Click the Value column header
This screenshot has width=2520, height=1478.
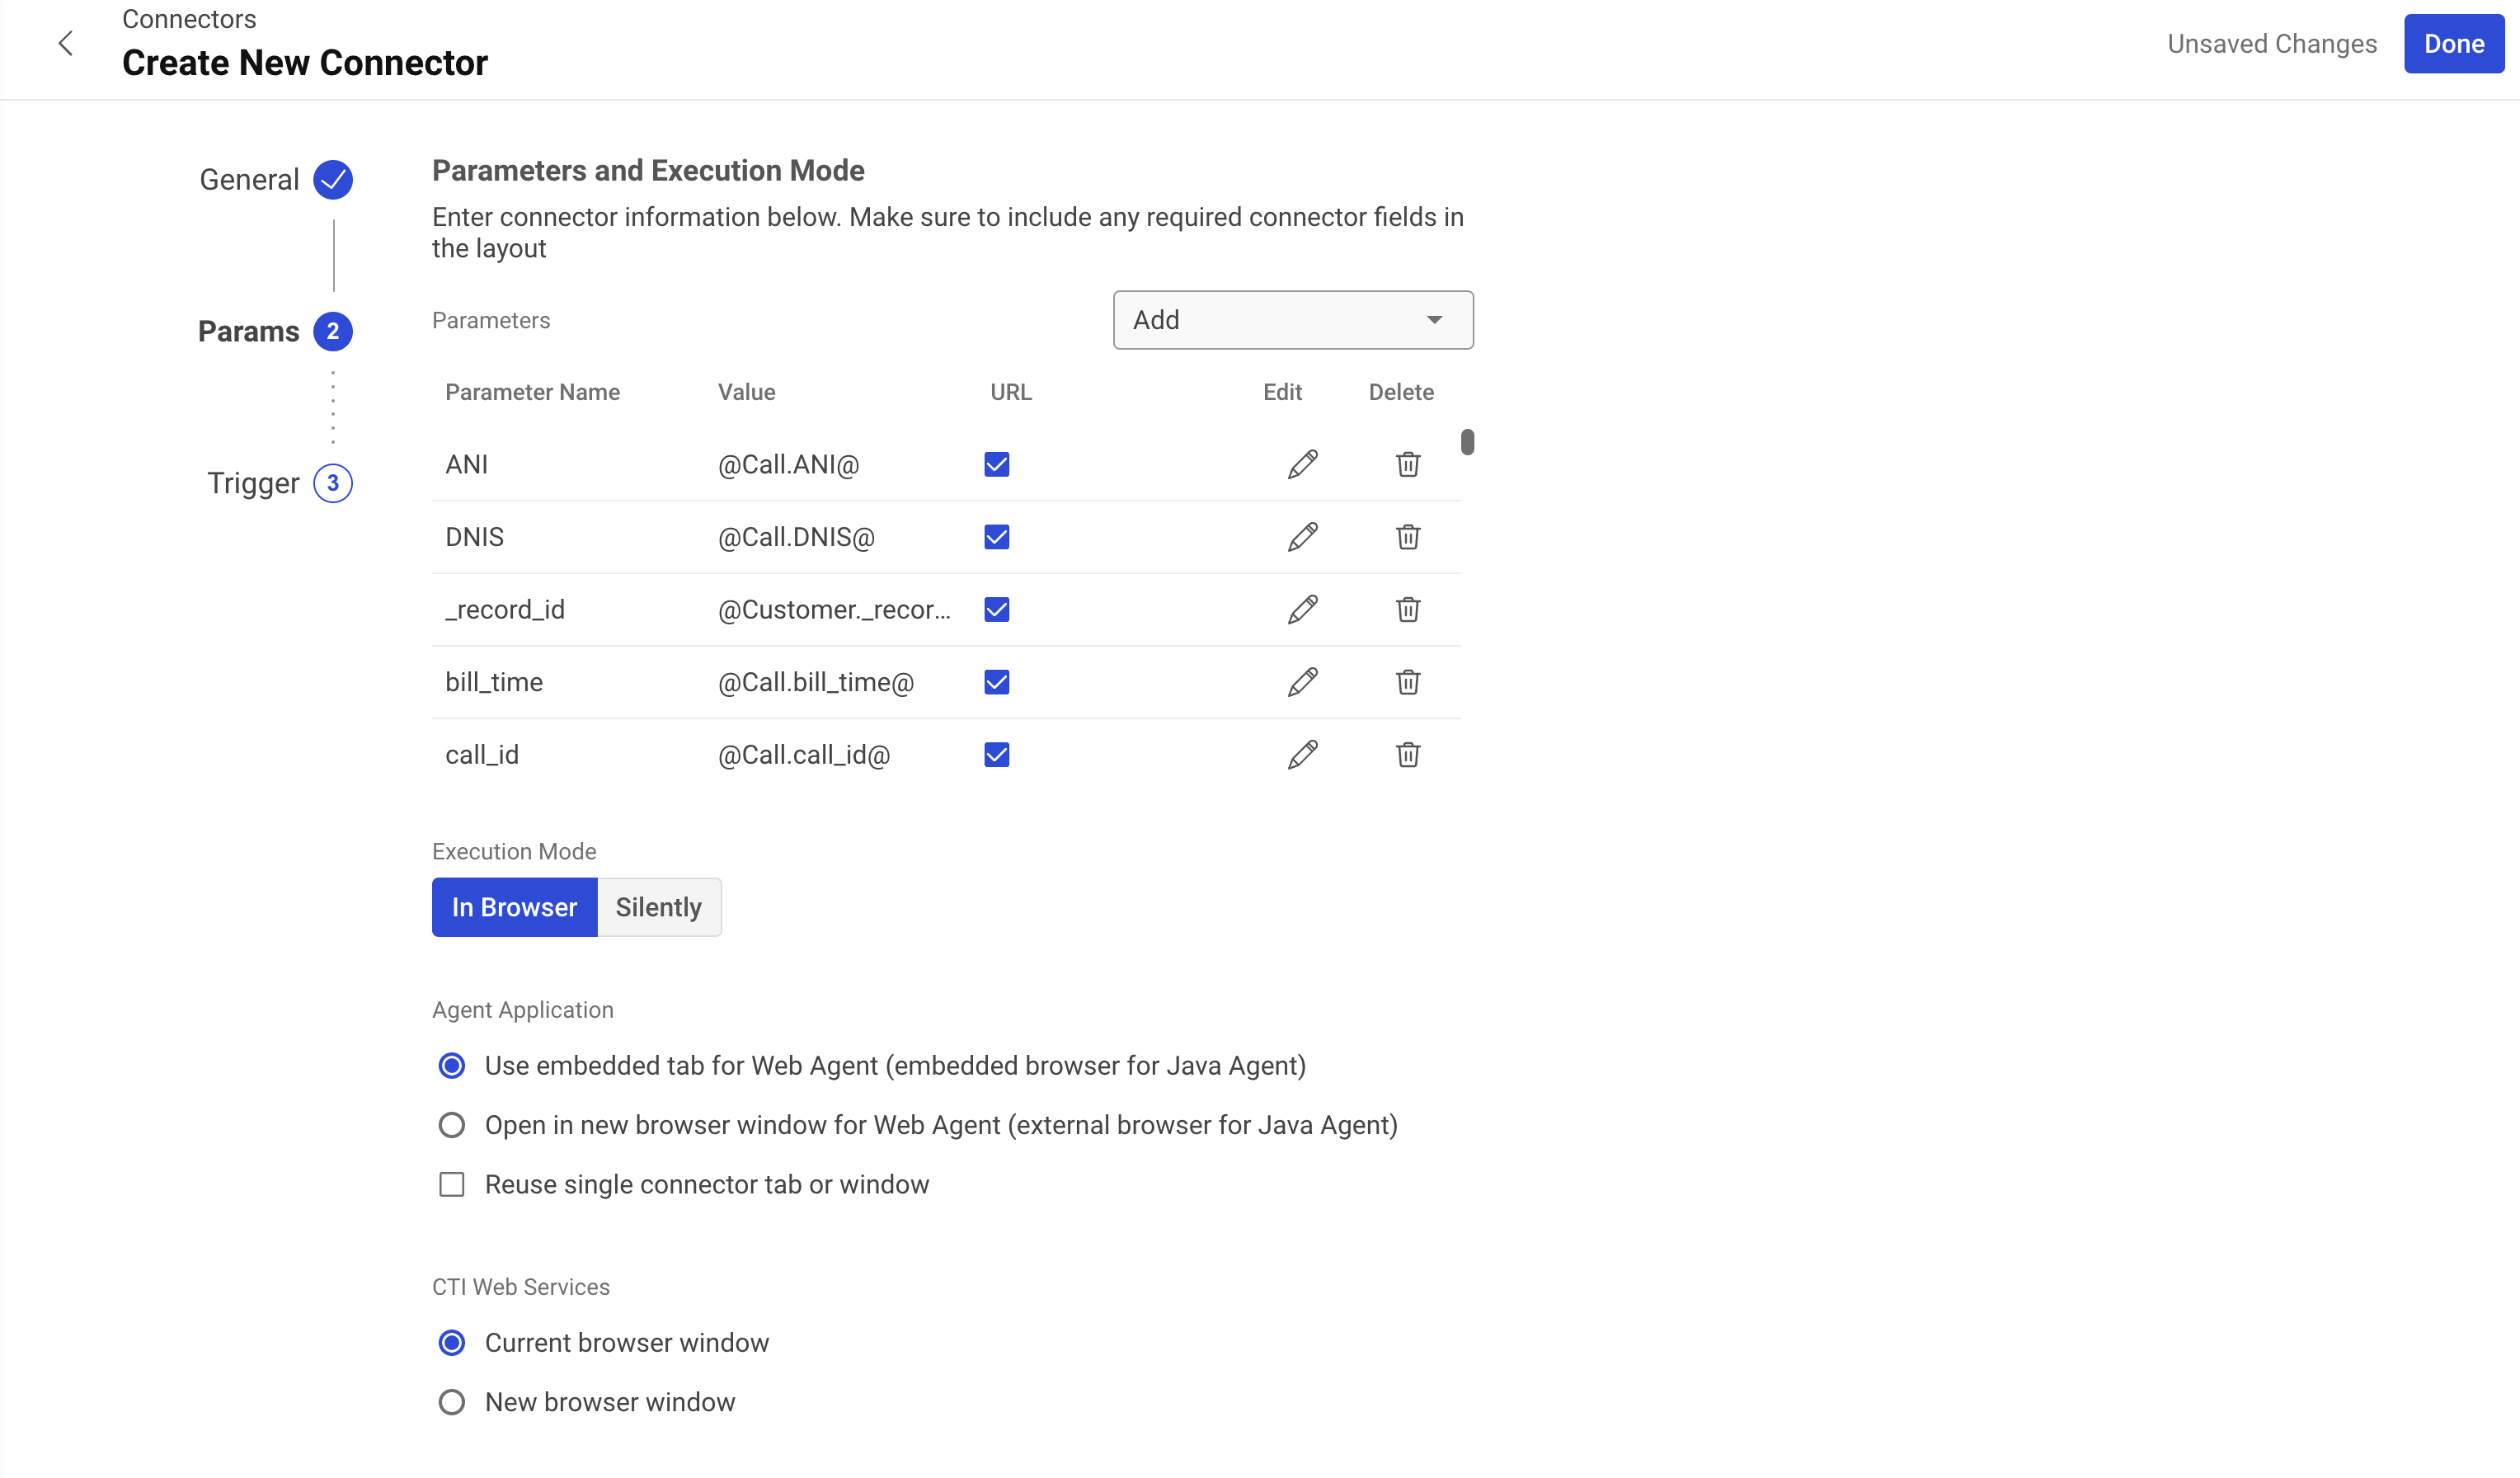tap(746, 392)
